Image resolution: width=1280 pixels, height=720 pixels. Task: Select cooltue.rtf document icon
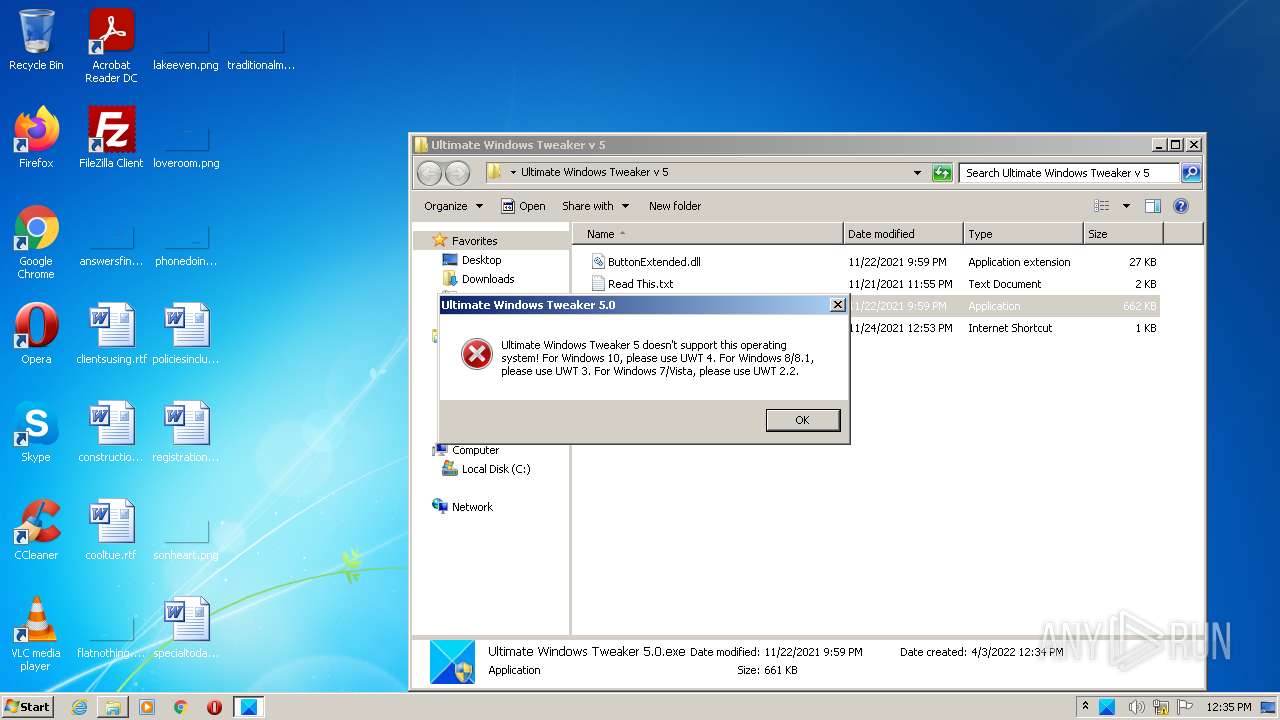click(x=111, y=529)
